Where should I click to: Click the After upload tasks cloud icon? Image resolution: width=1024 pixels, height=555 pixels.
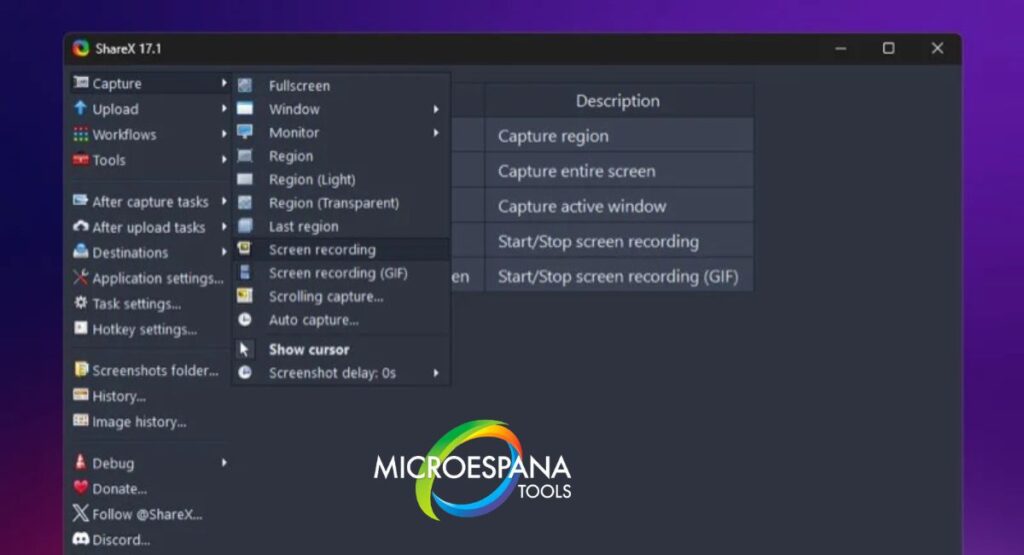pos(80,226)
